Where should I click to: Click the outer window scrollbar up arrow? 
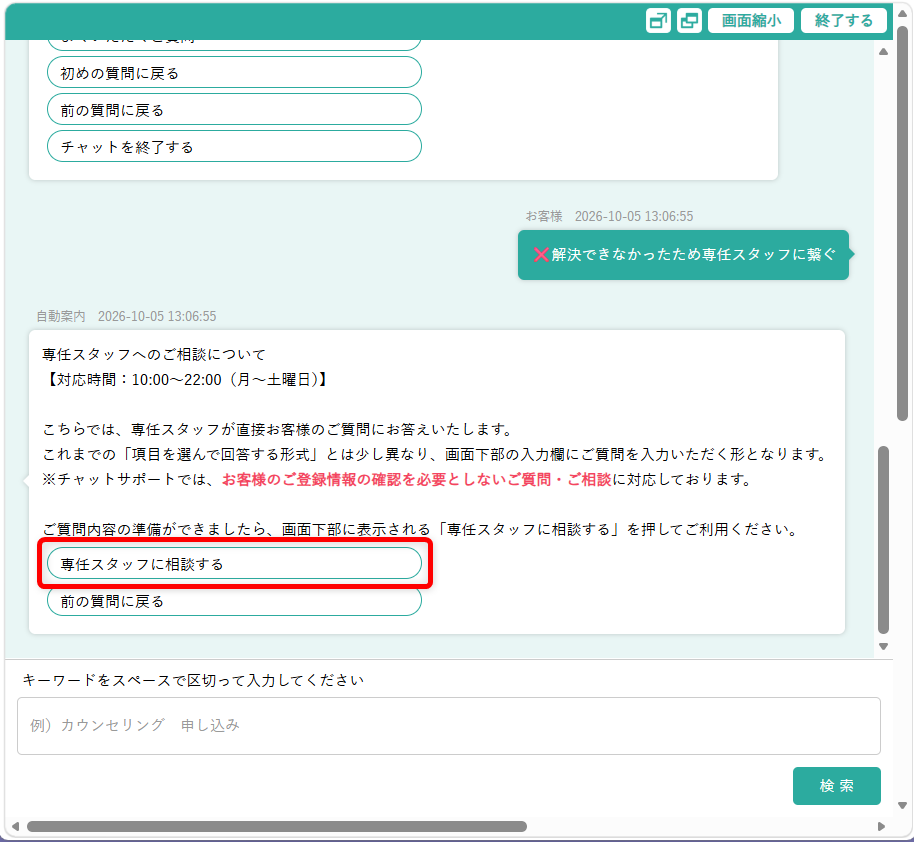pyautogui.click(x=902, y=14)
